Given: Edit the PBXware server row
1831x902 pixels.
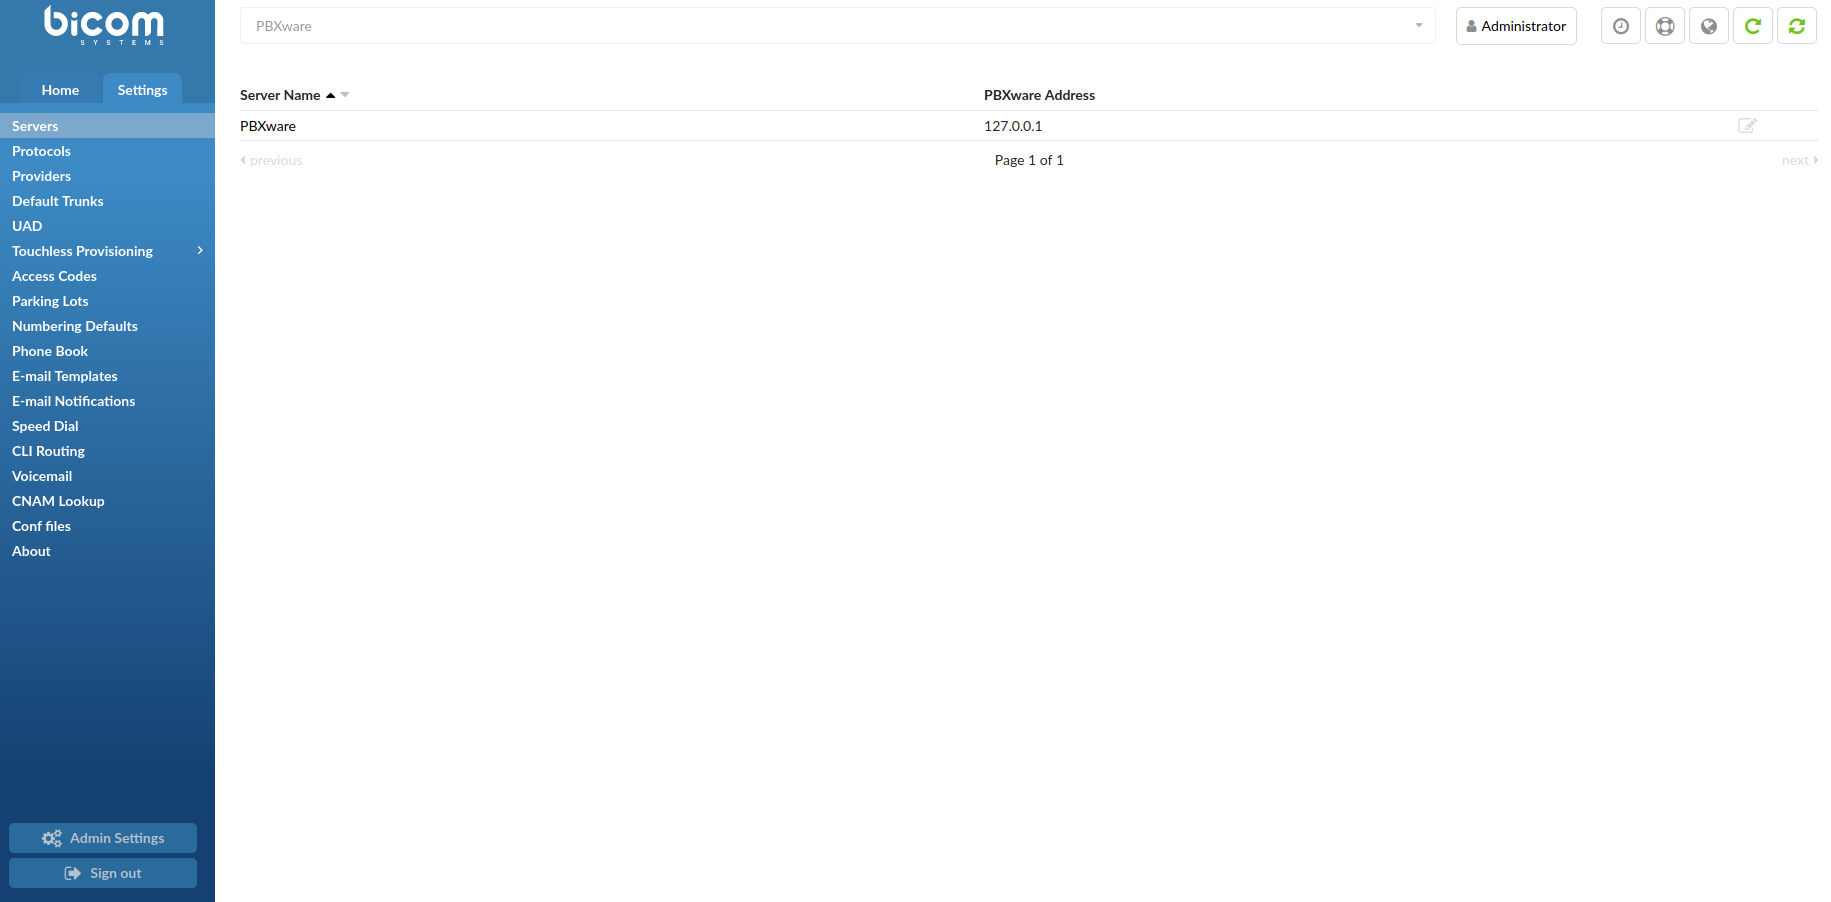Looking at the screenshot, I should pos(1747,125).
